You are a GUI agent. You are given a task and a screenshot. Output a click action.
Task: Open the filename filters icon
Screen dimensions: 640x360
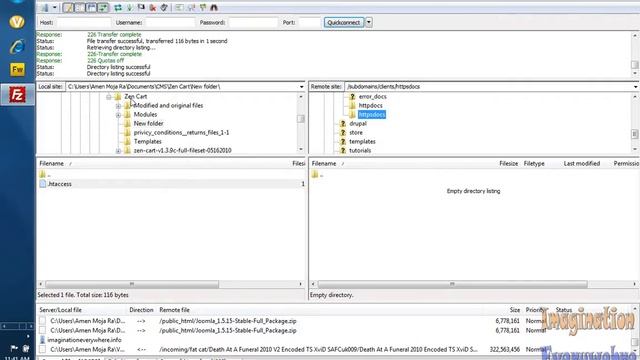[x=179, y=7]
